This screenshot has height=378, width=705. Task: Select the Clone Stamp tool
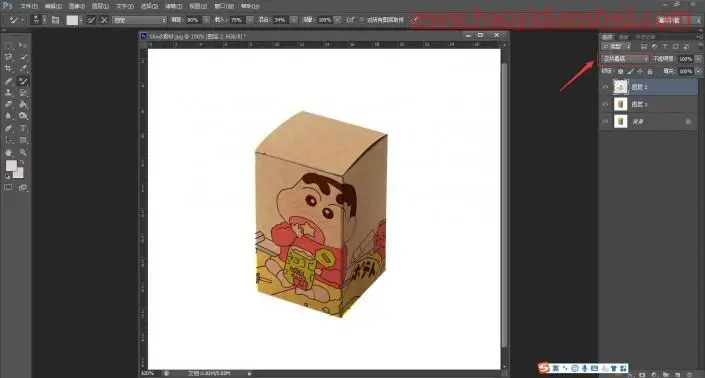point(9,93)
